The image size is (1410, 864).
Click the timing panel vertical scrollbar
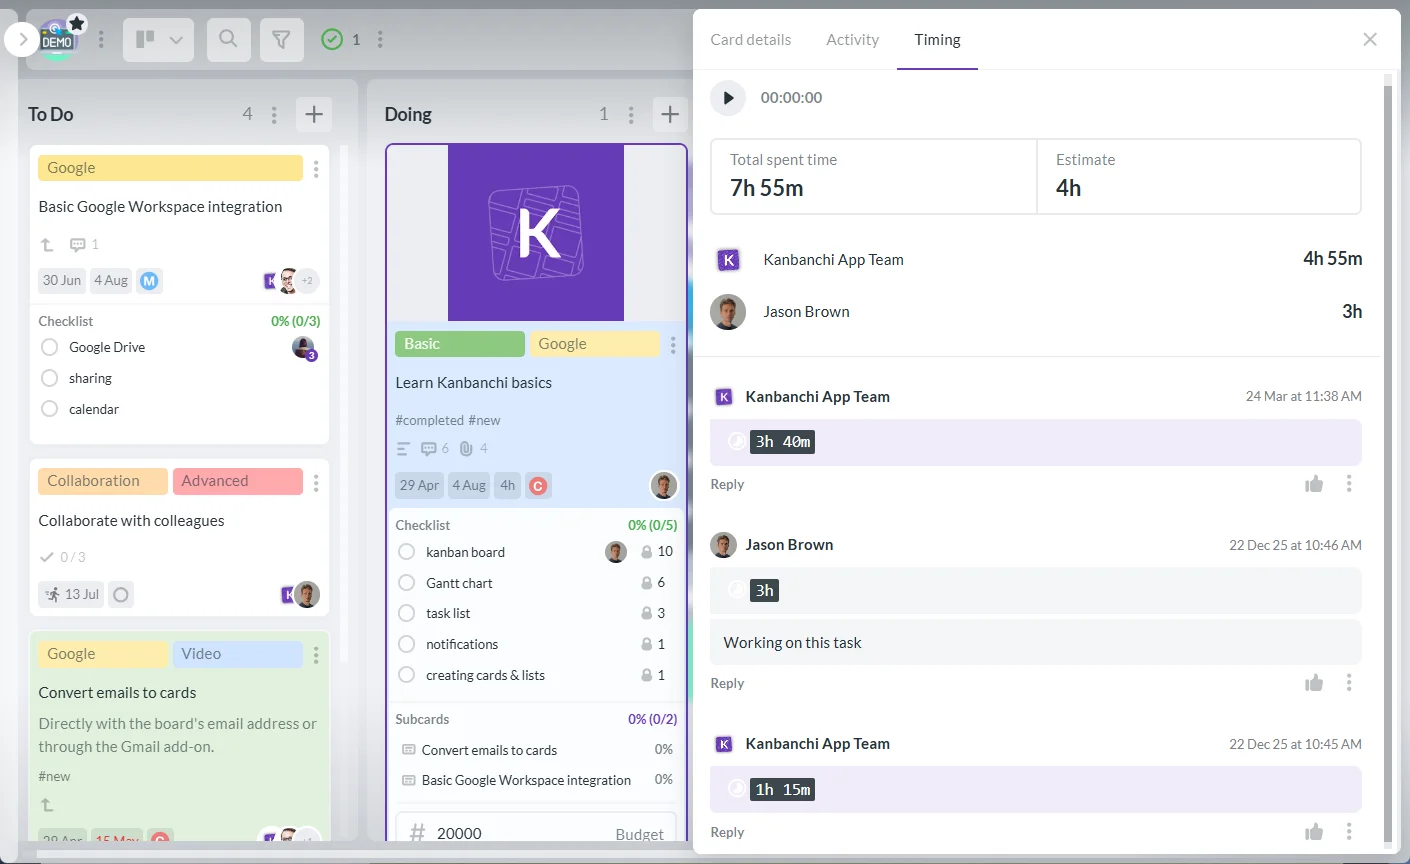(1388, 460)
